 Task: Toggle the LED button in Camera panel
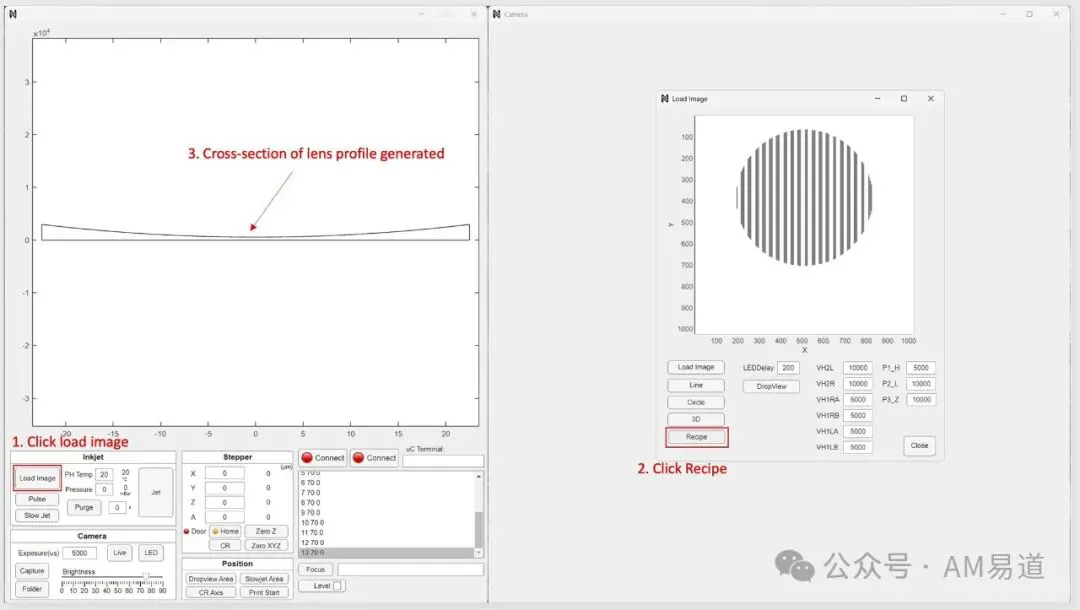[151, 553]
